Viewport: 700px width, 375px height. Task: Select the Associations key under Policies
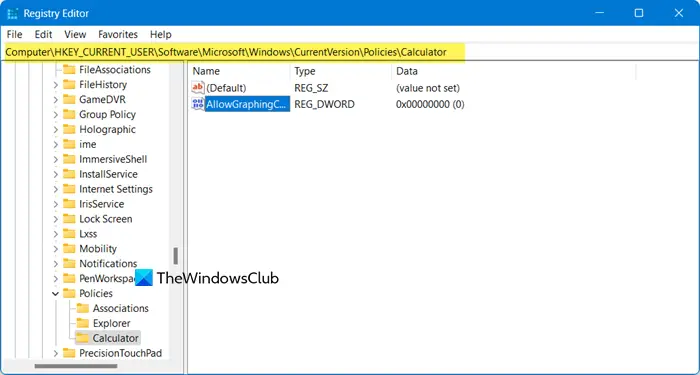coord(121,308)
